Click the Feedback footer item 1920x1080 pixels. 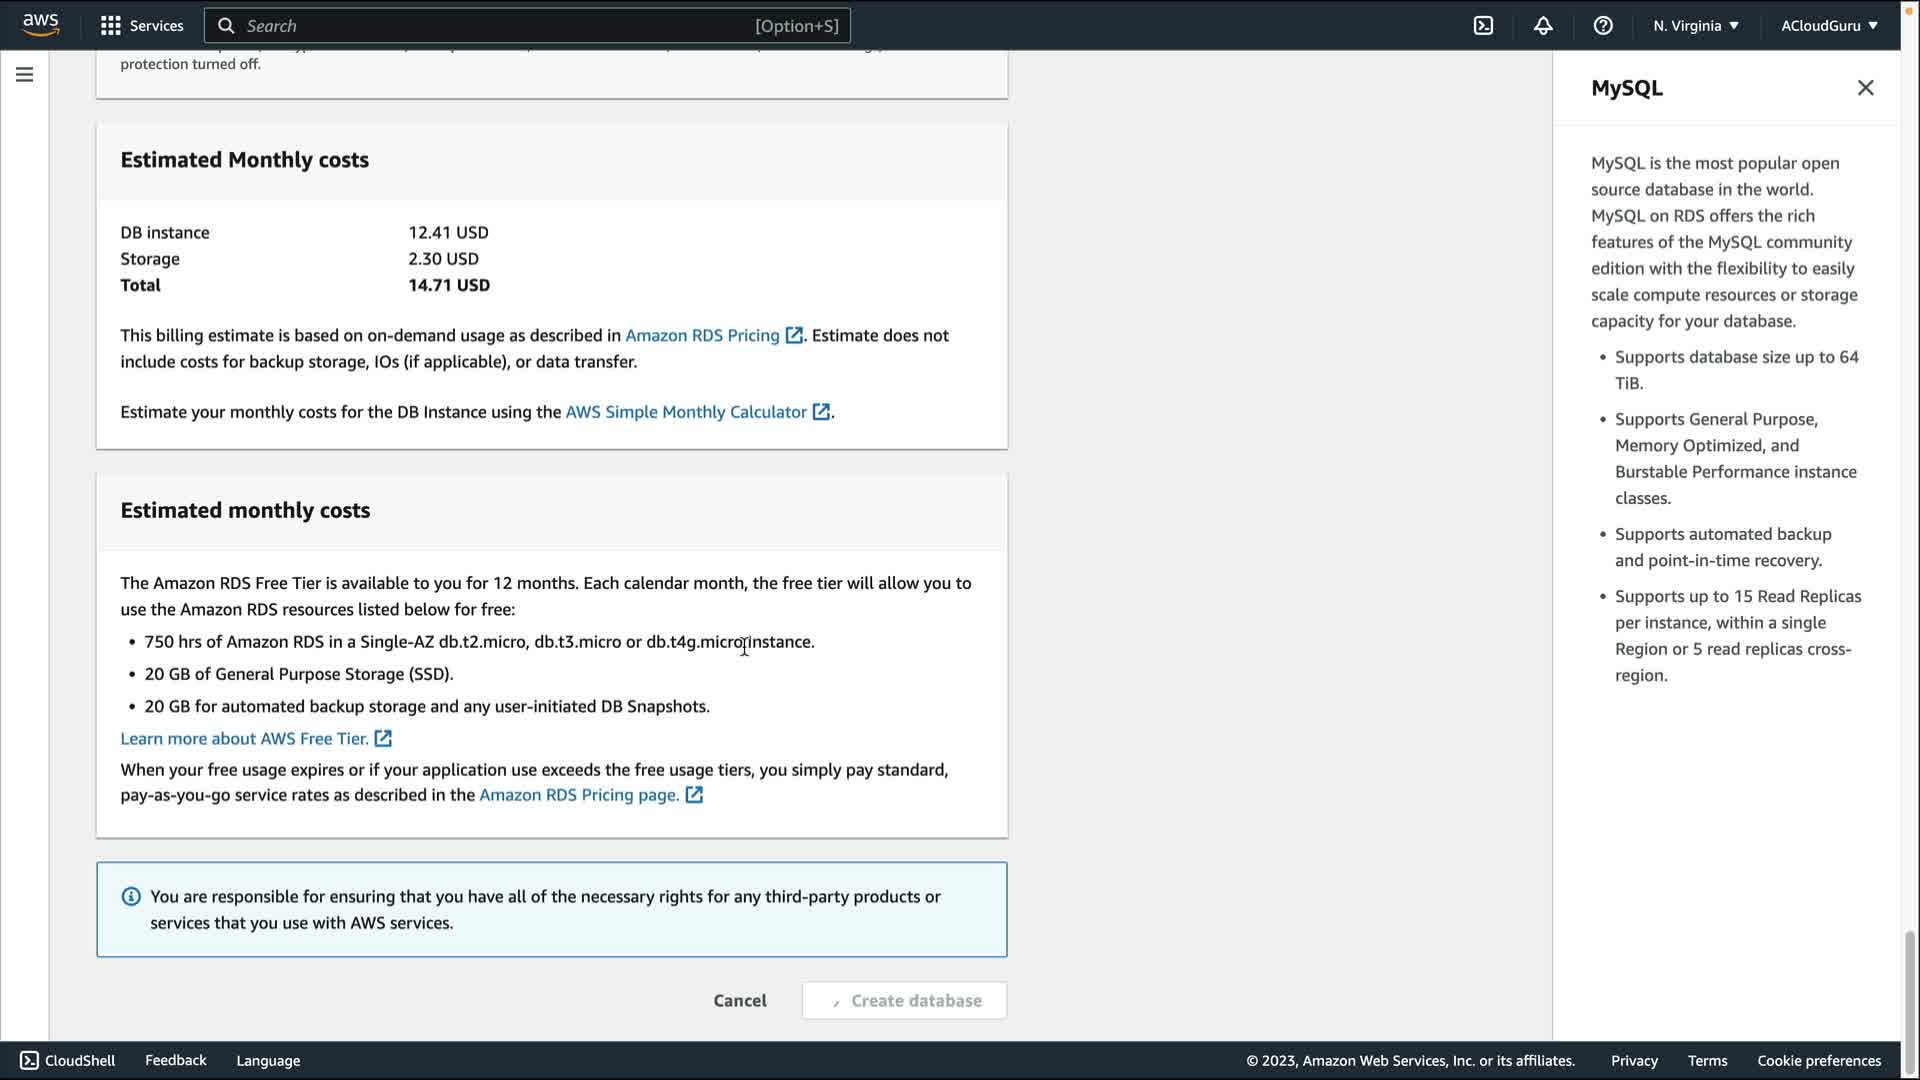(x=175, y=1060)
